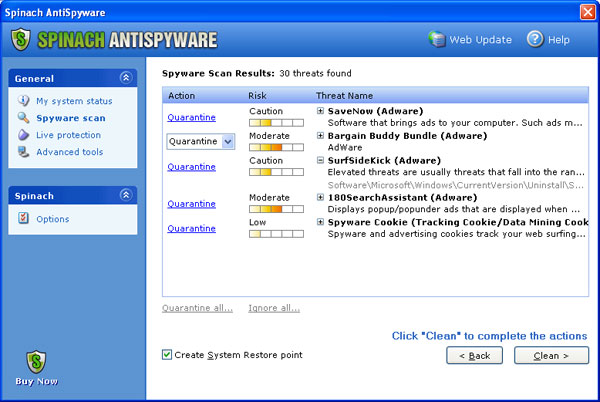Click SaveNow Caution risk meter
This screenshot has width=600, height=402.
(x=276, y=123)
